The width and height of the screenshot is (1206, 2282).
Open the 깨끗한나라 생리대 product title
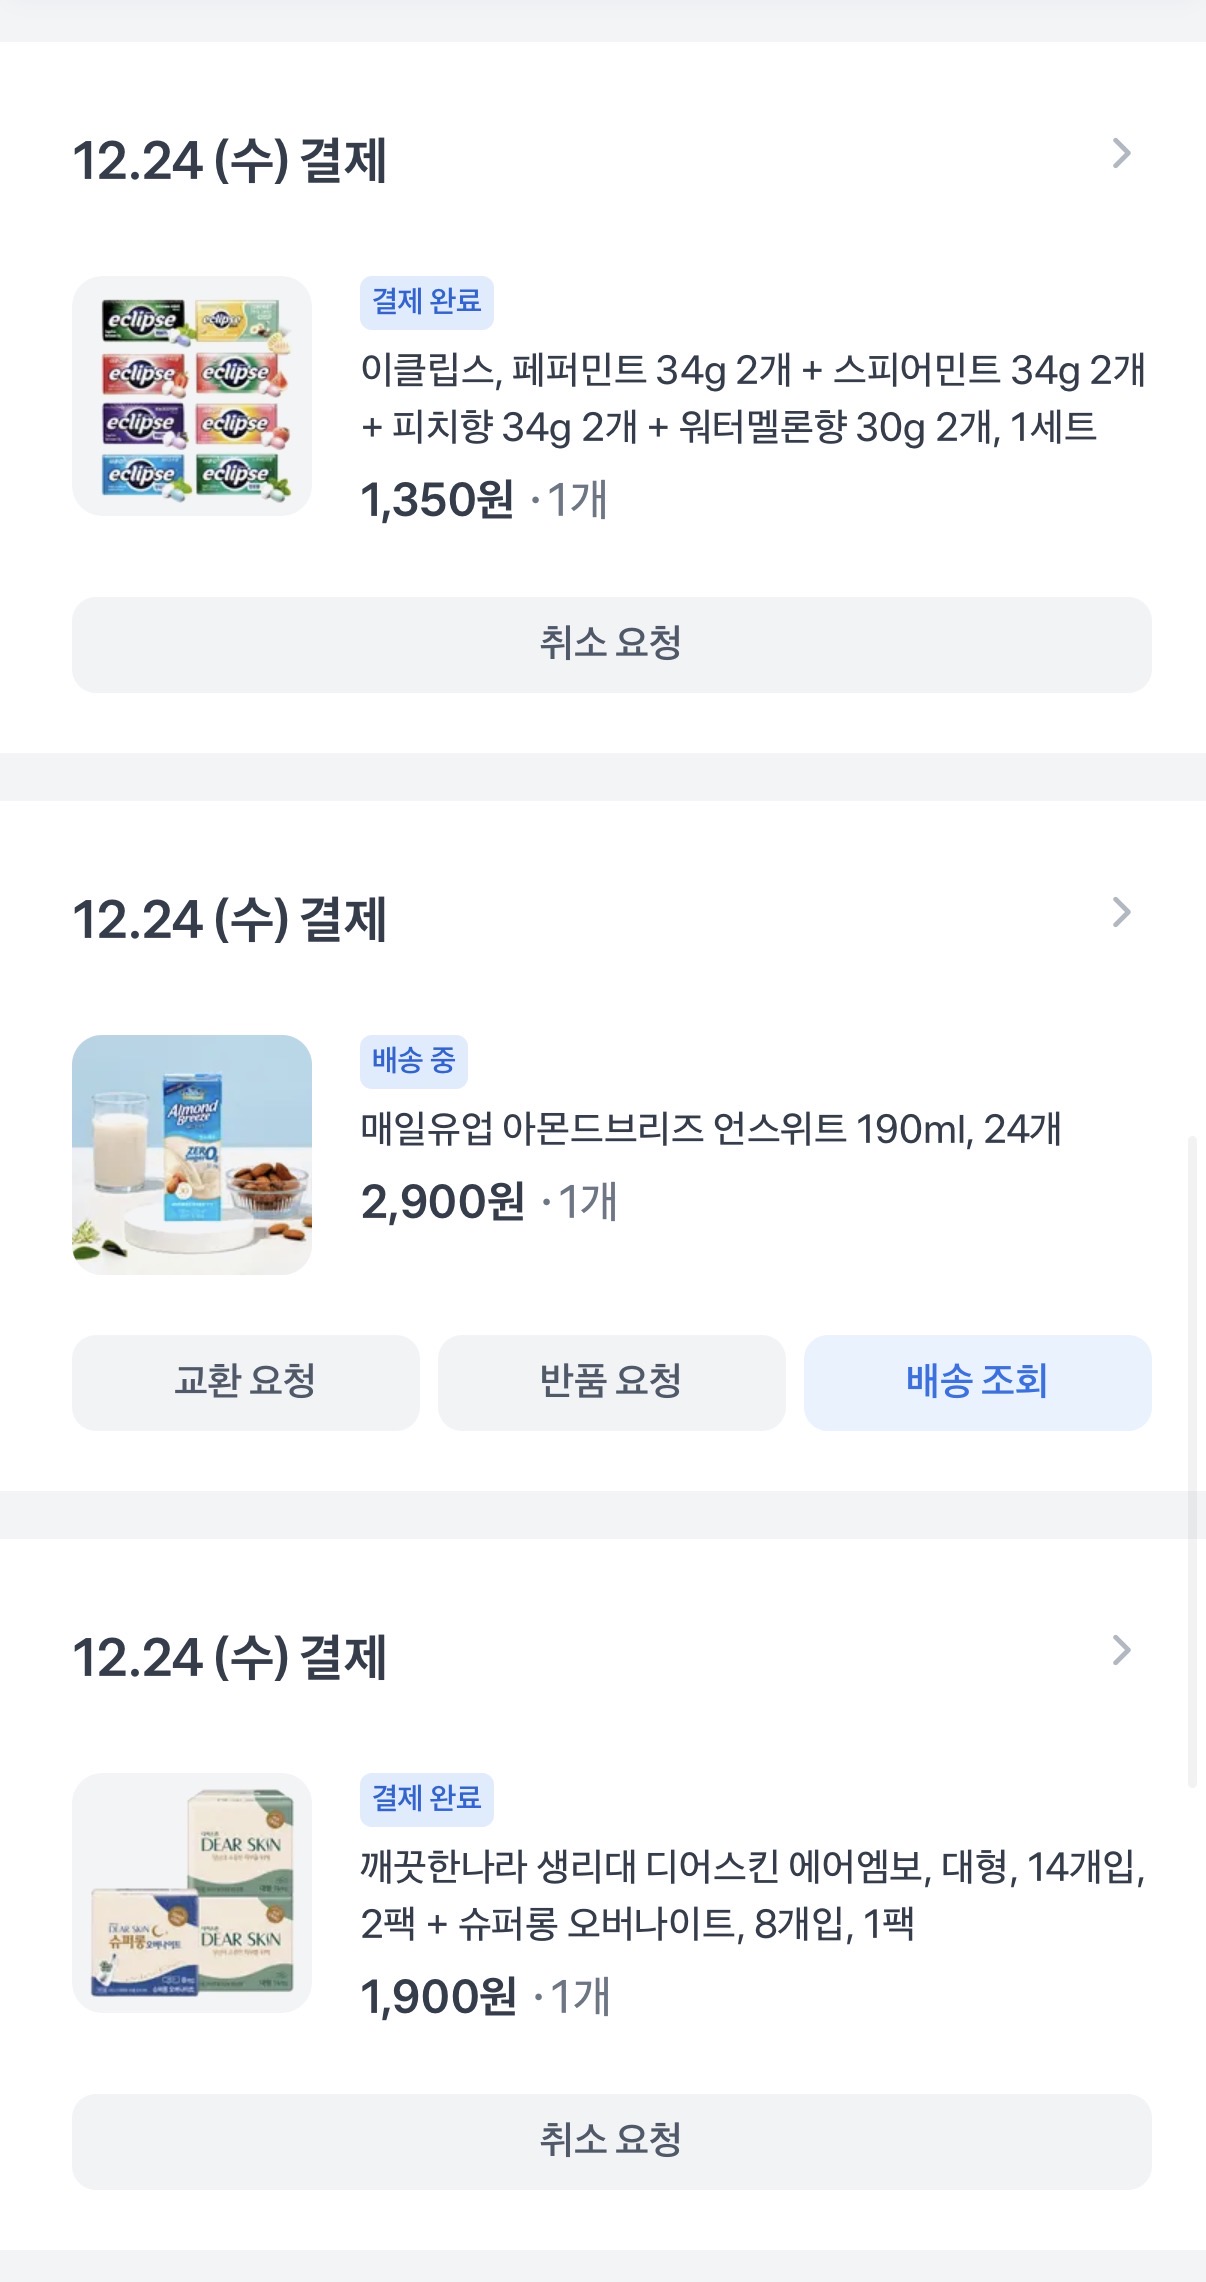[752, 1895]
